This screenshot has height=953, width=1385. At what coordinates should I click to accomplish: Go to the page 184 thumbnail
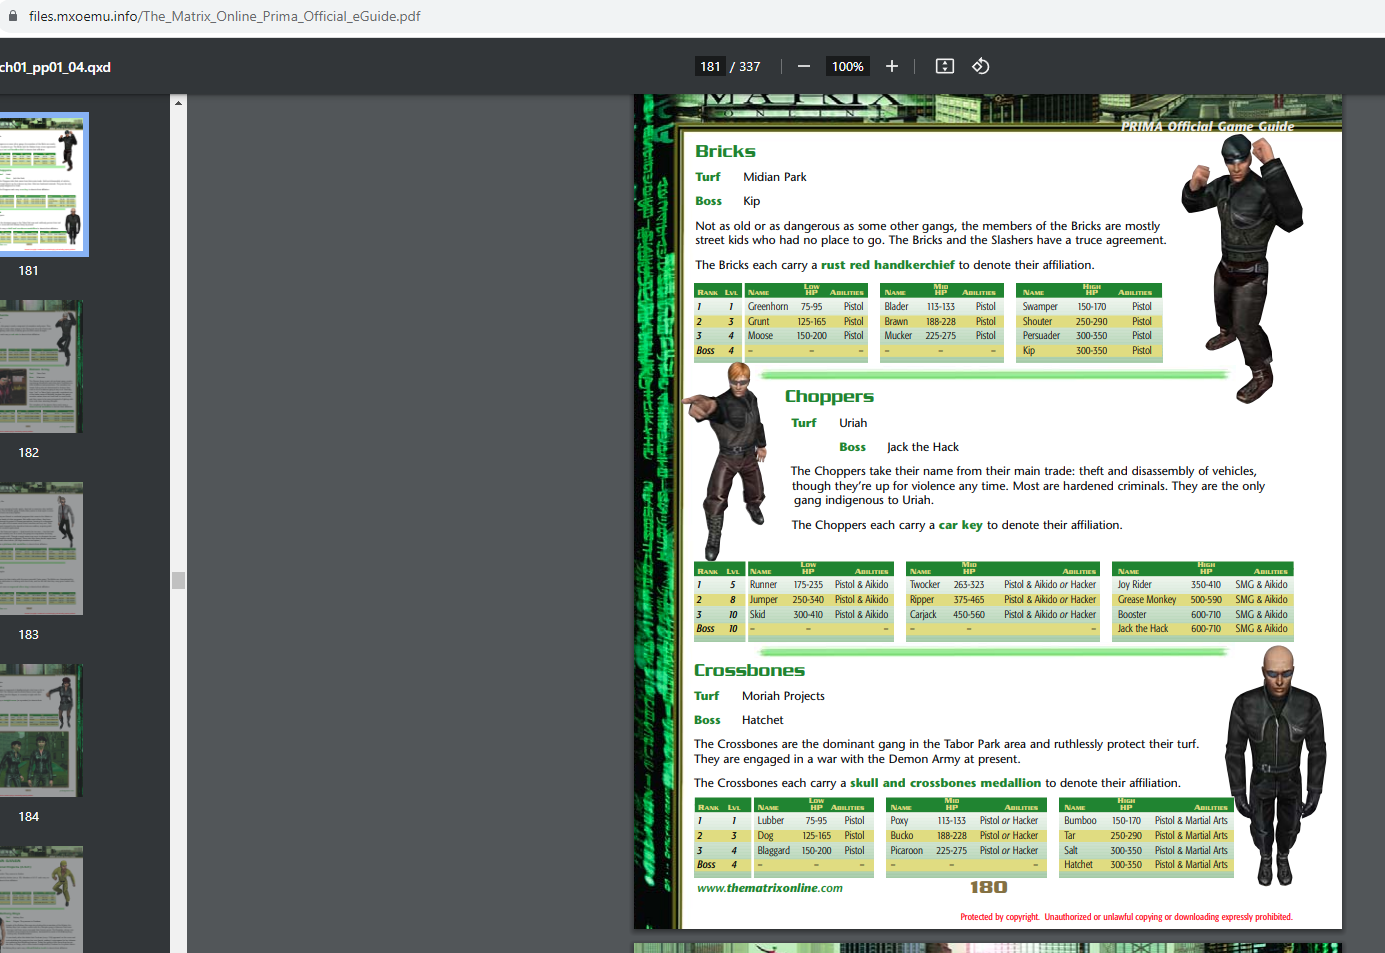point(40,730)
